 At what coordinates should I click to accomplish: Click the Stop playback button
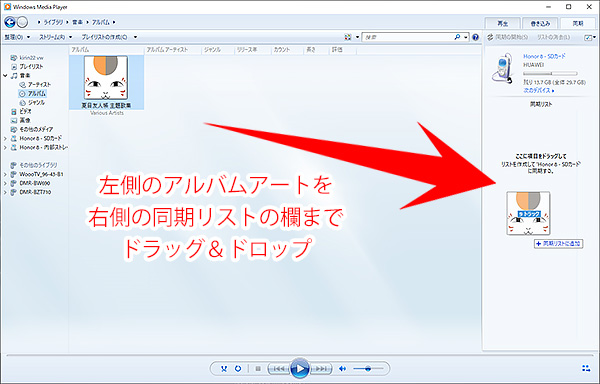258,369
